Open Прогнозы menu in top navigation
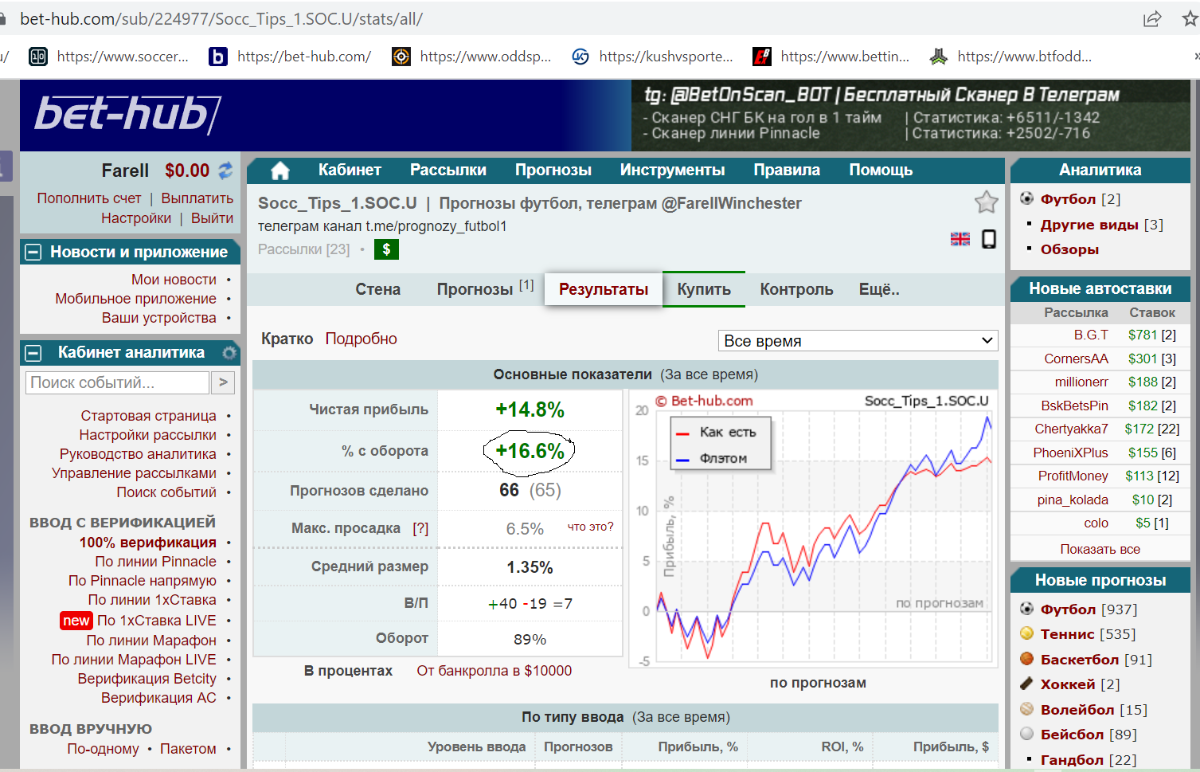The width and height of the screenshot is (1200, 772). [553, 170]
